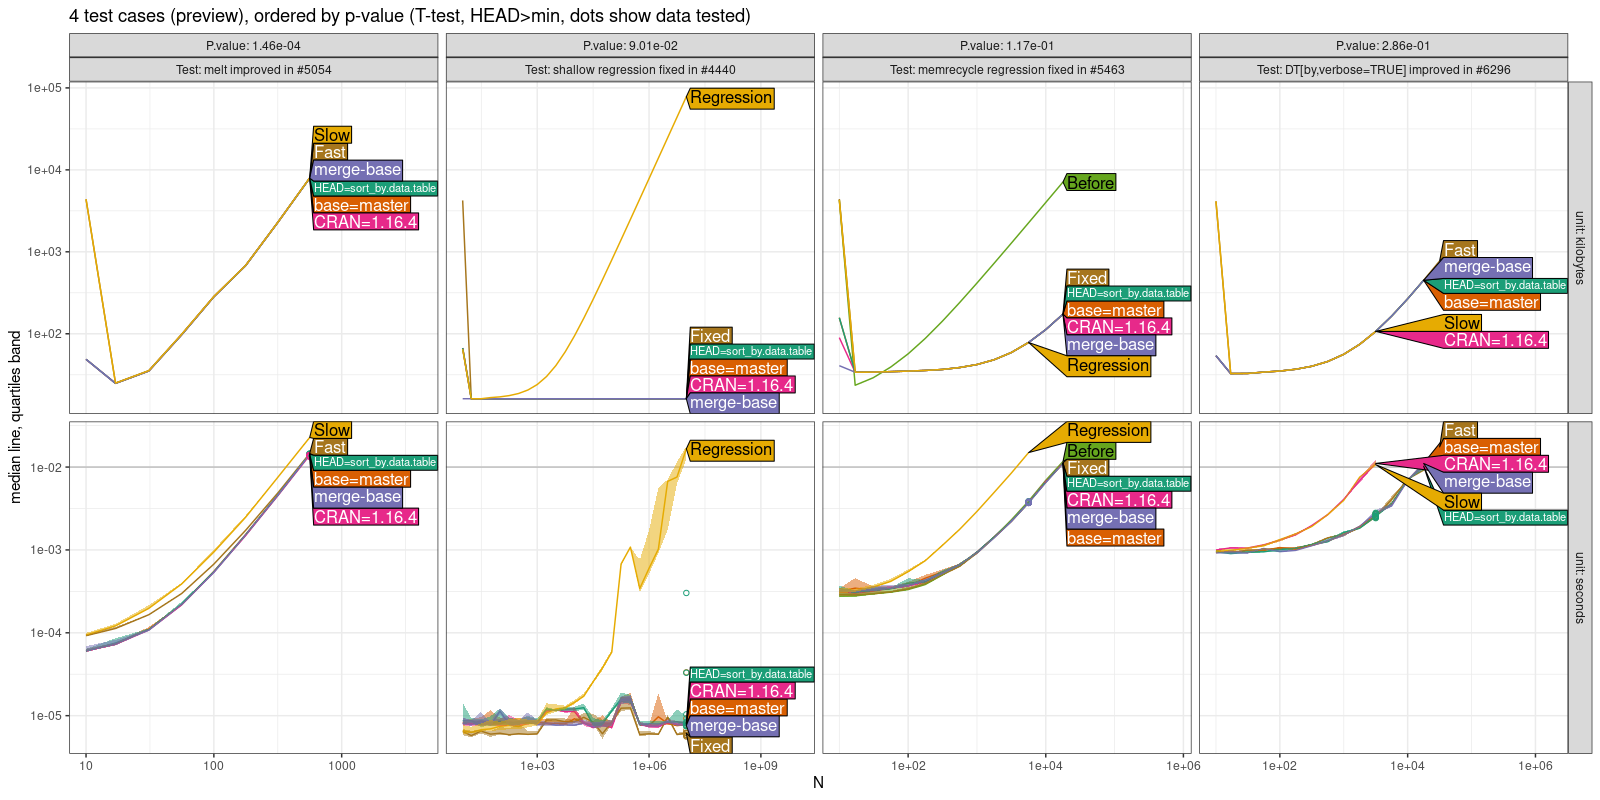Click 'CRAN=1.16.4' label in melt seconds panel

pos(365,517)
